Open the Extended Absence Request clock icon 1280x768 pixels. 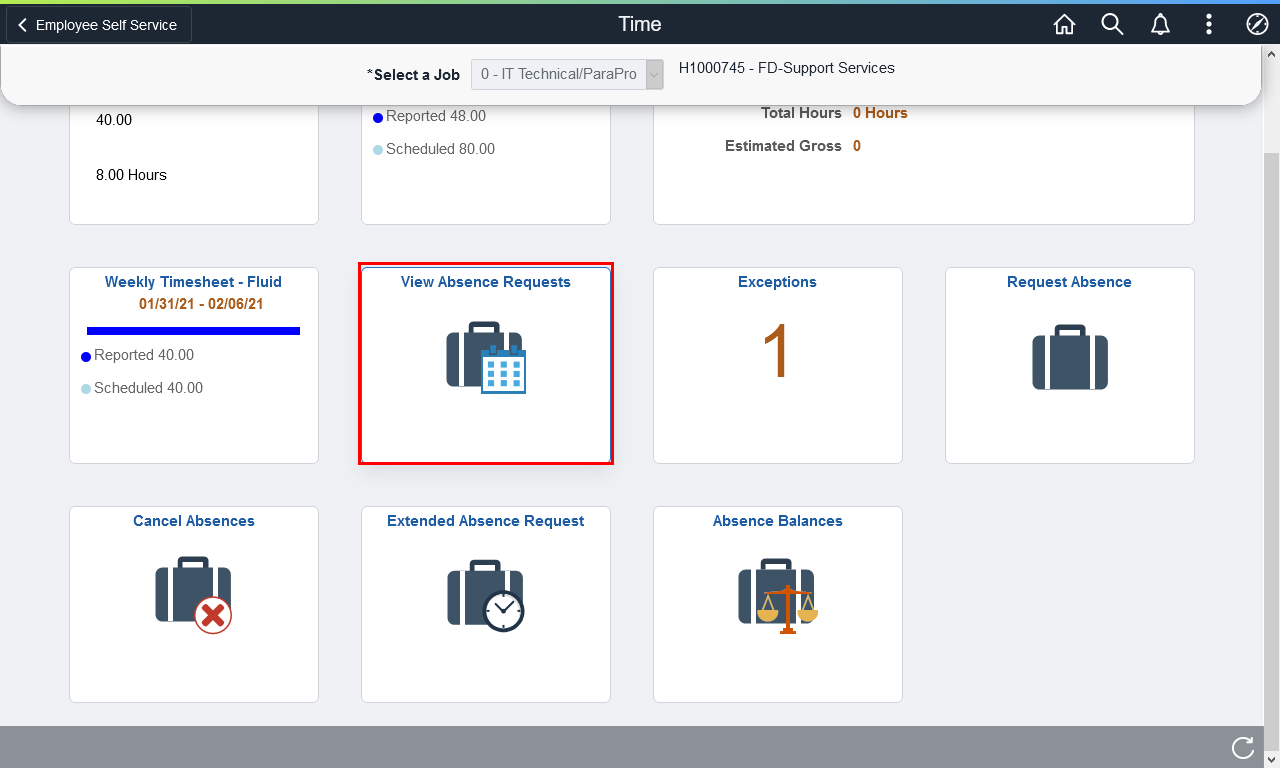[486, 596]
